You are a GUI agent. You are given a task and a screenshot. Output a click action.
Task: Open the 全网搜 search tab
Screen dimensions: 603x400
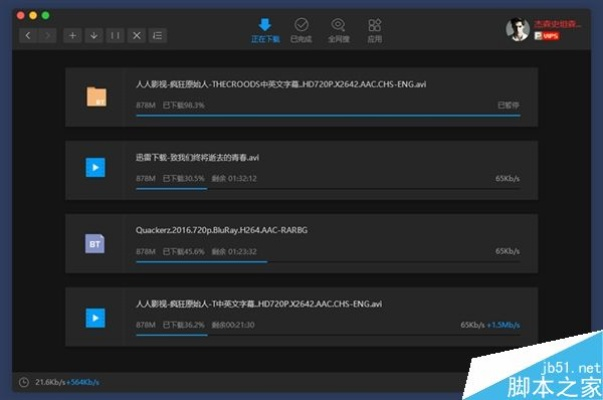338,30
